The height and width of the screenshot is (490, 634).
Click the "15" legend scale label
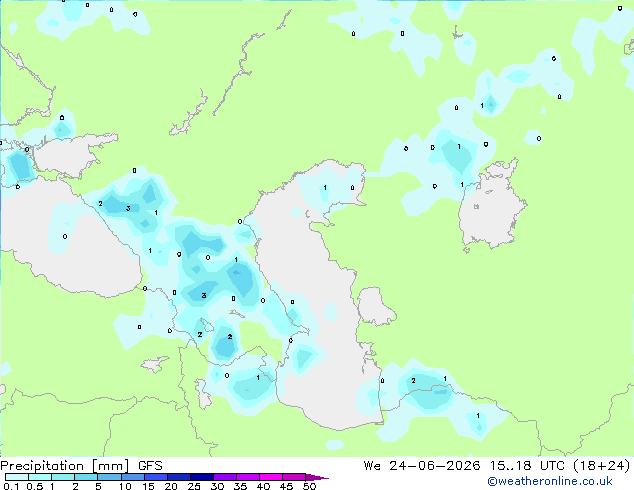pyautogui.click(x=148, y=486)
